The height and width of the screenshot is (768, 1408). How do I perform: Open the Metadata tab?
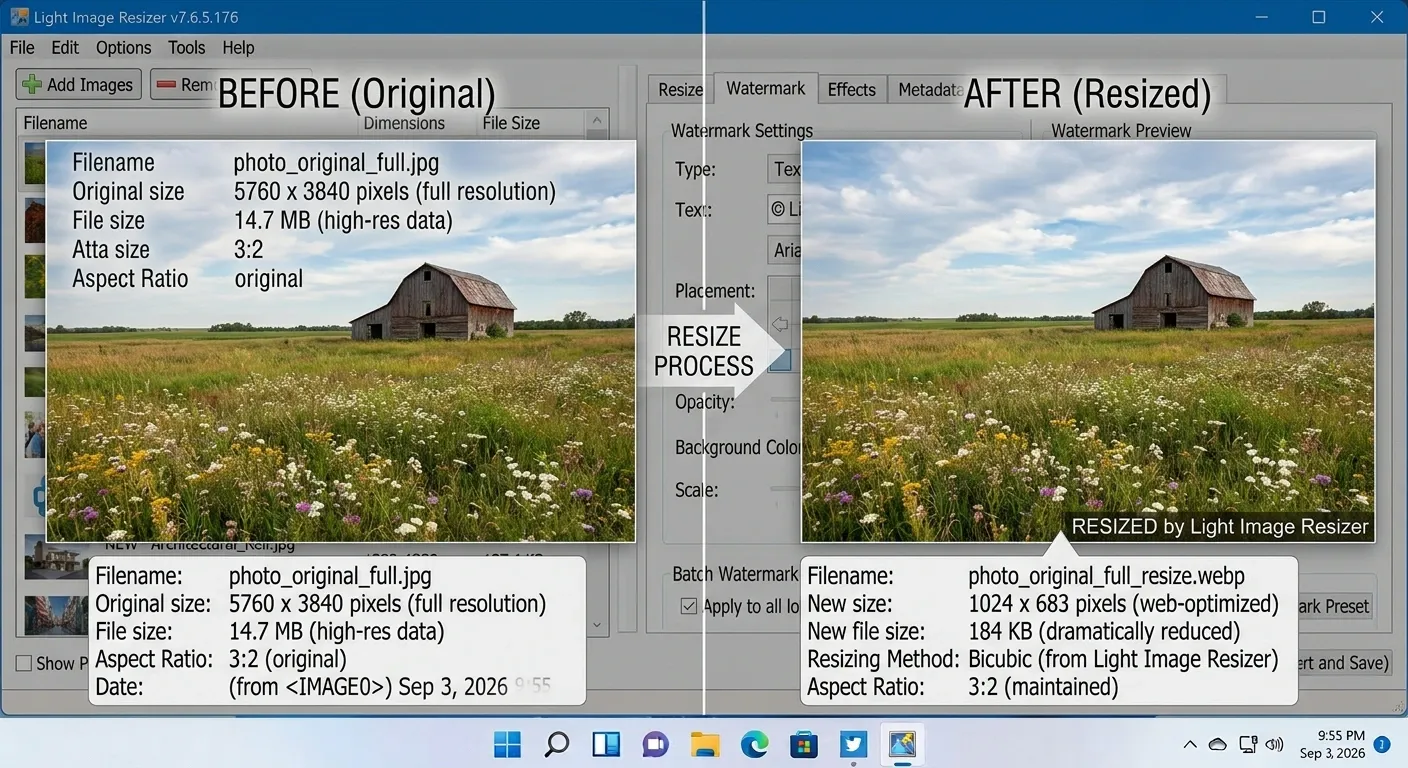[x=929, y=89]
